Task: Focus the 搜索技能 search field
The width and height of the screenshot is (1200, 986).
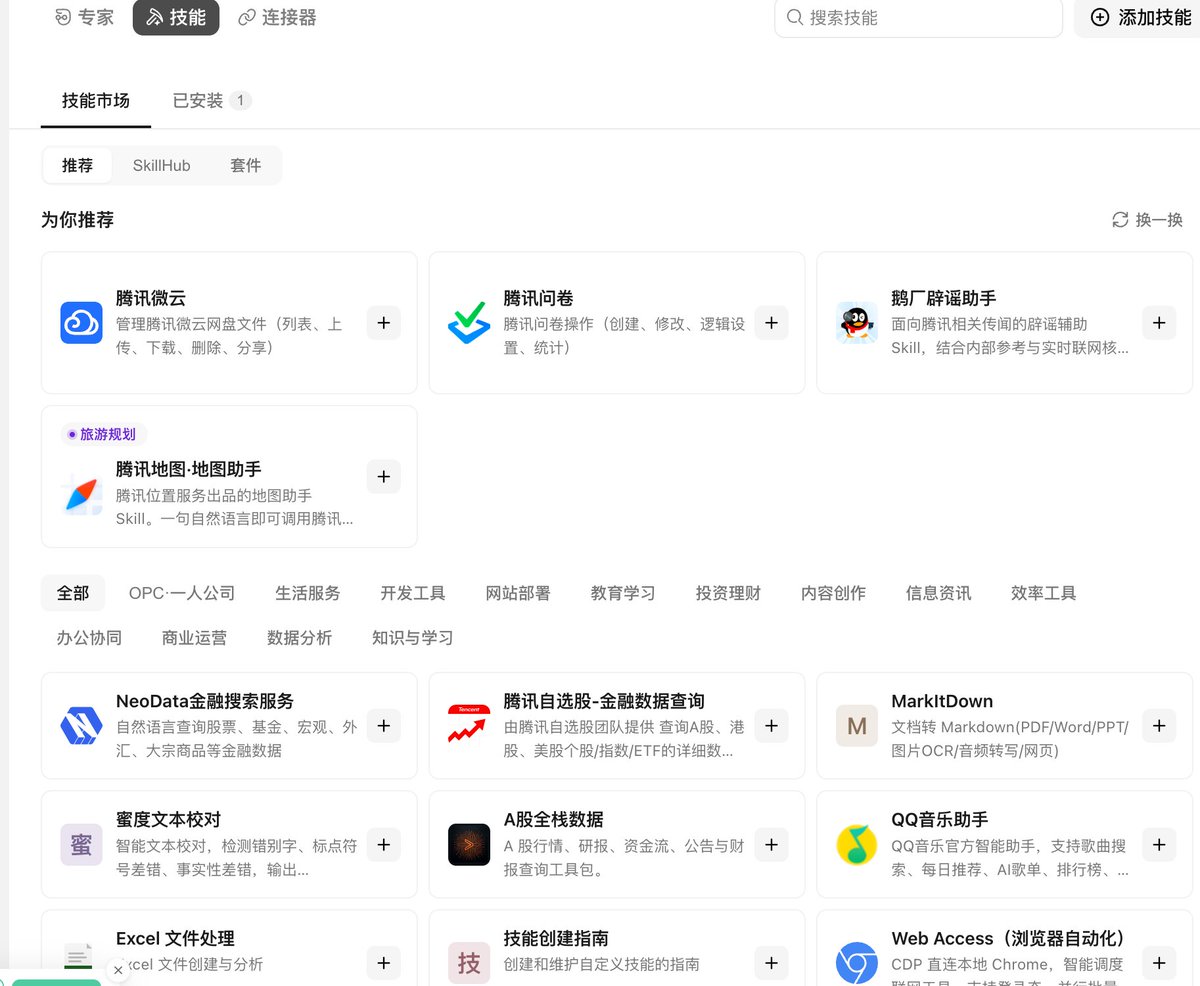Action: 918,17
